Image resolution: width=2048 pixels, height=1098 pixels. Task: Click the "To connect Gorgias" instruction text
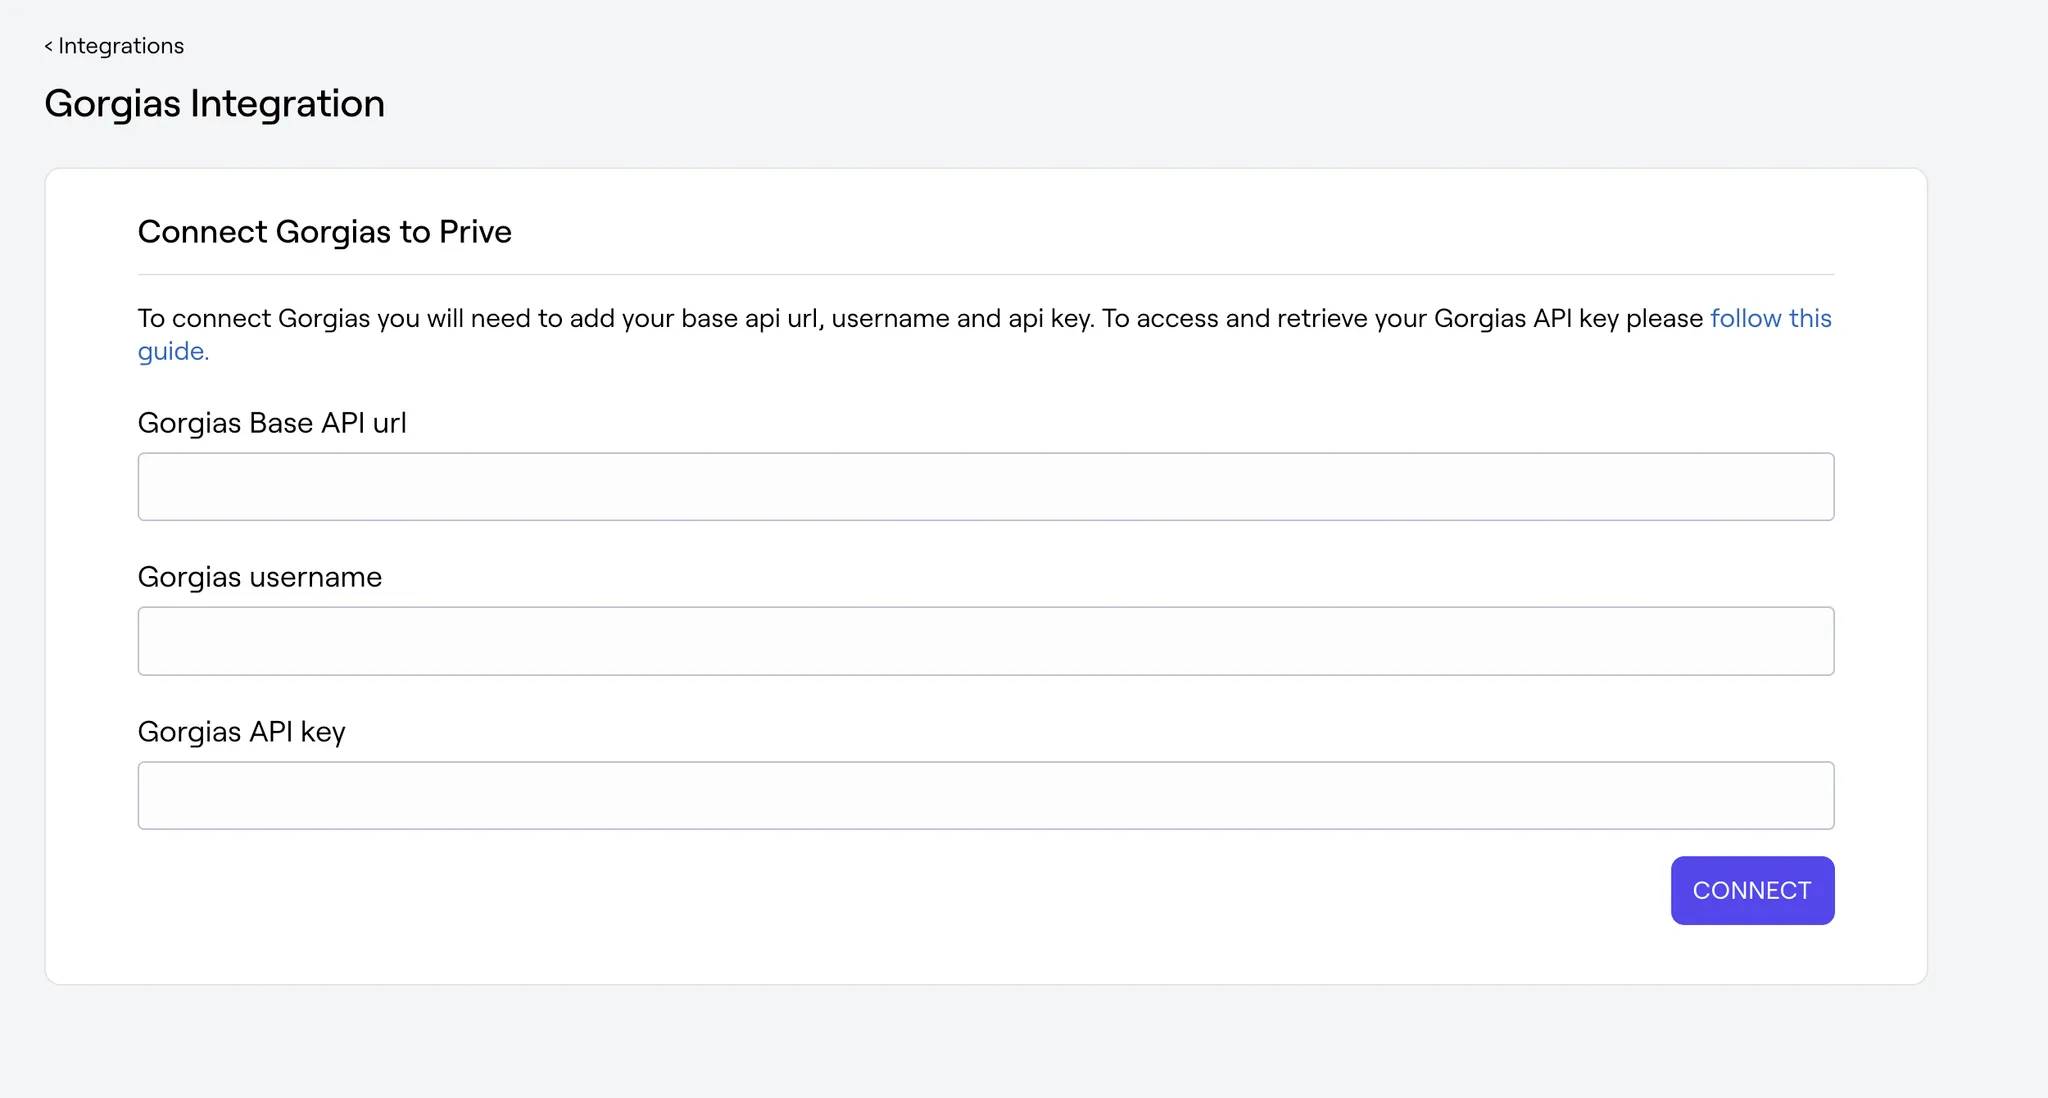pos(254,318)
